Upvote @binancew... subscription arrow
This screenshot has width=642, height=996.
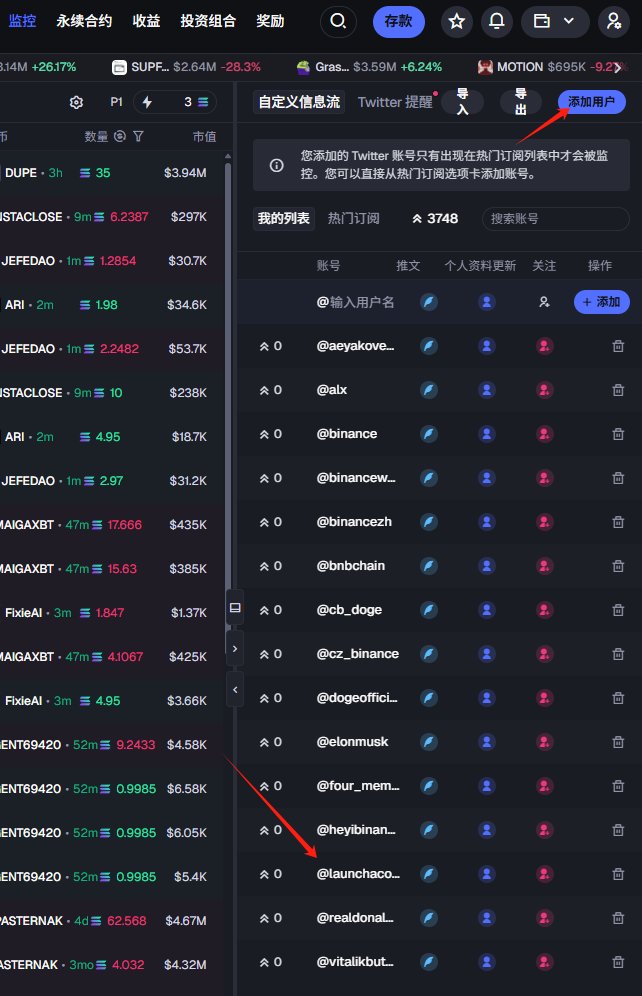click(264, 478)
